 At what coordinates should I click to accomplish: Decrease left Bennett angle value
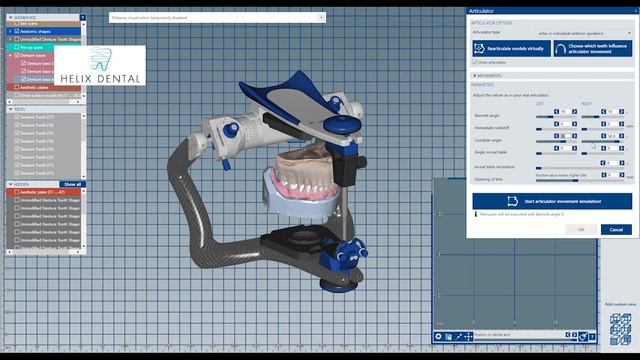pos(556,111)
